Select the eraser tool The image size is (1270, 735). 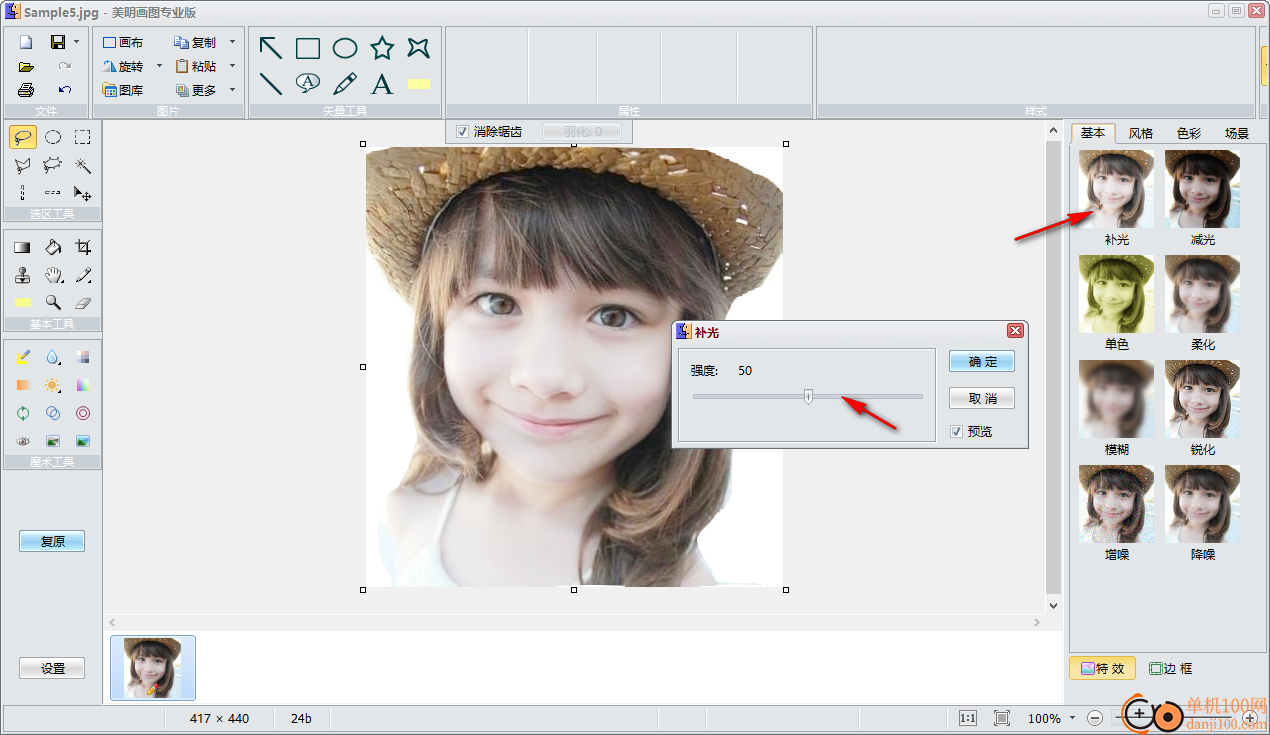point(83,302)
